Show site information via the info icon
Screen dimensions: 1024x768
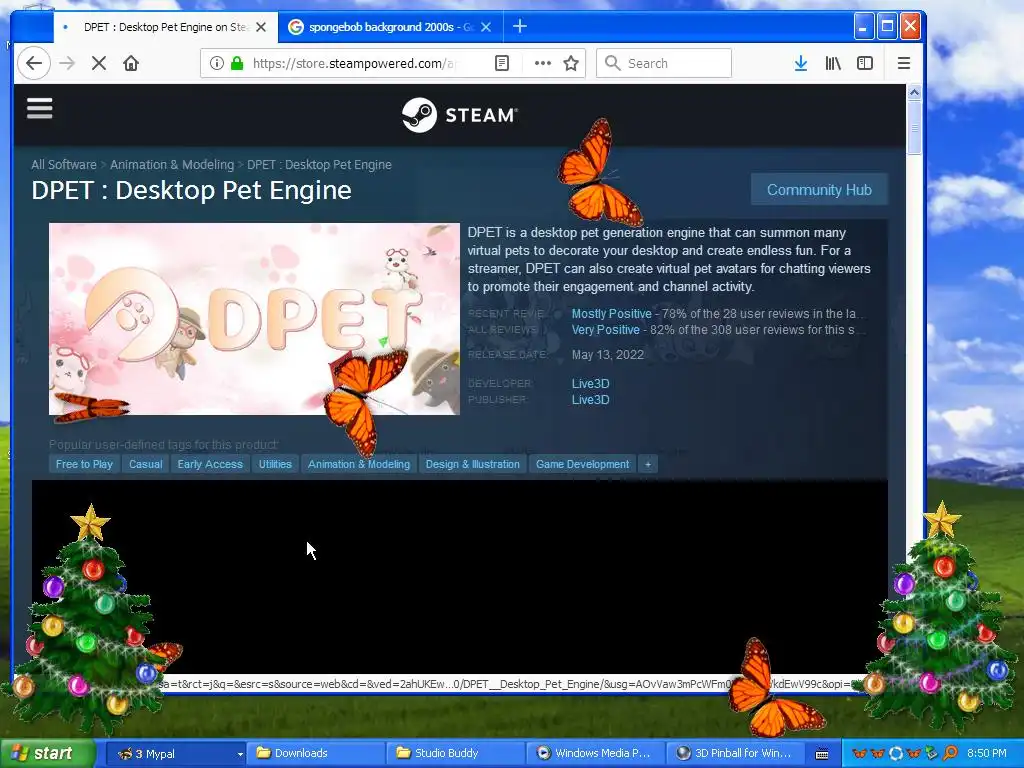(x=217, y=63)
